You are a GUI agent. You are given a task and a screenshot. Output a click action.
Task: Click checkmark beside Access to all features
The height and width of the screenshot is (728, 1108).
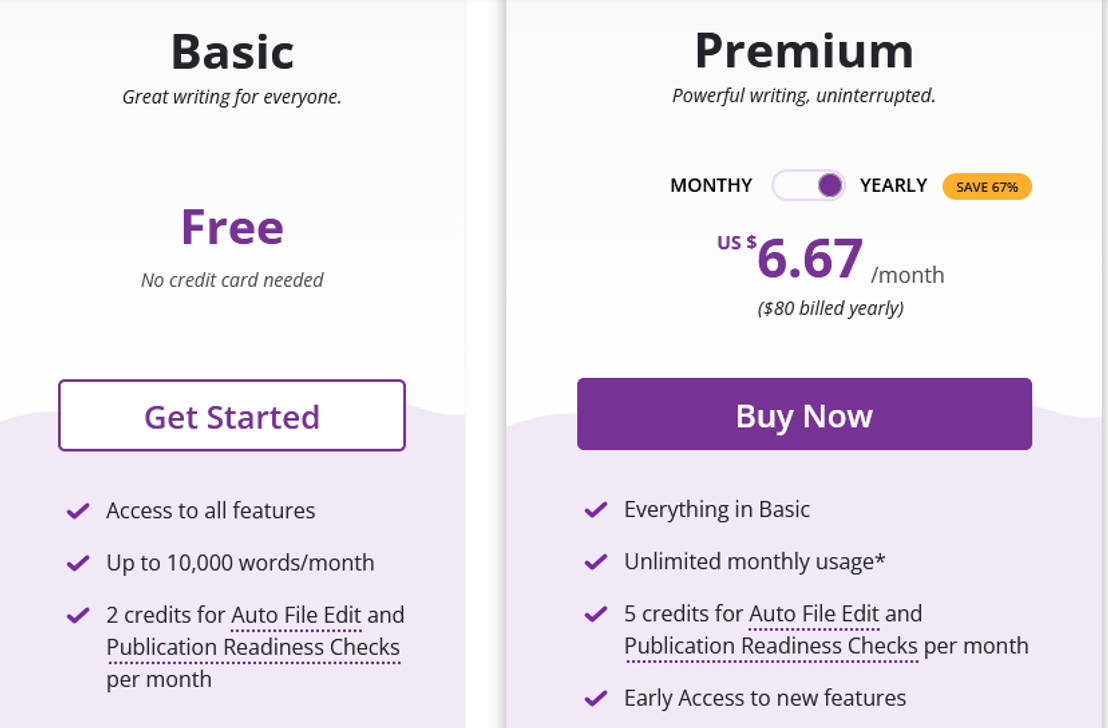coord(78,511)
